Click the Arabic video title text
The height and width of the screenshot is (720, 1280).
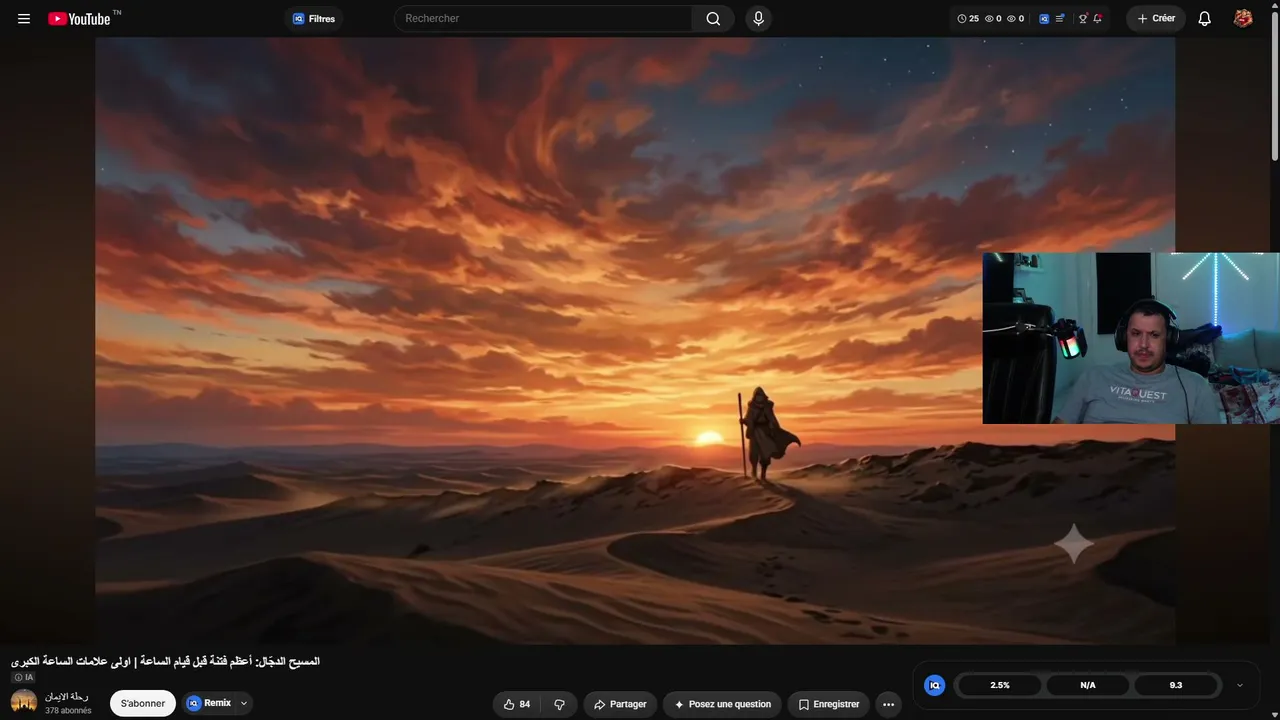coord(165,661)
